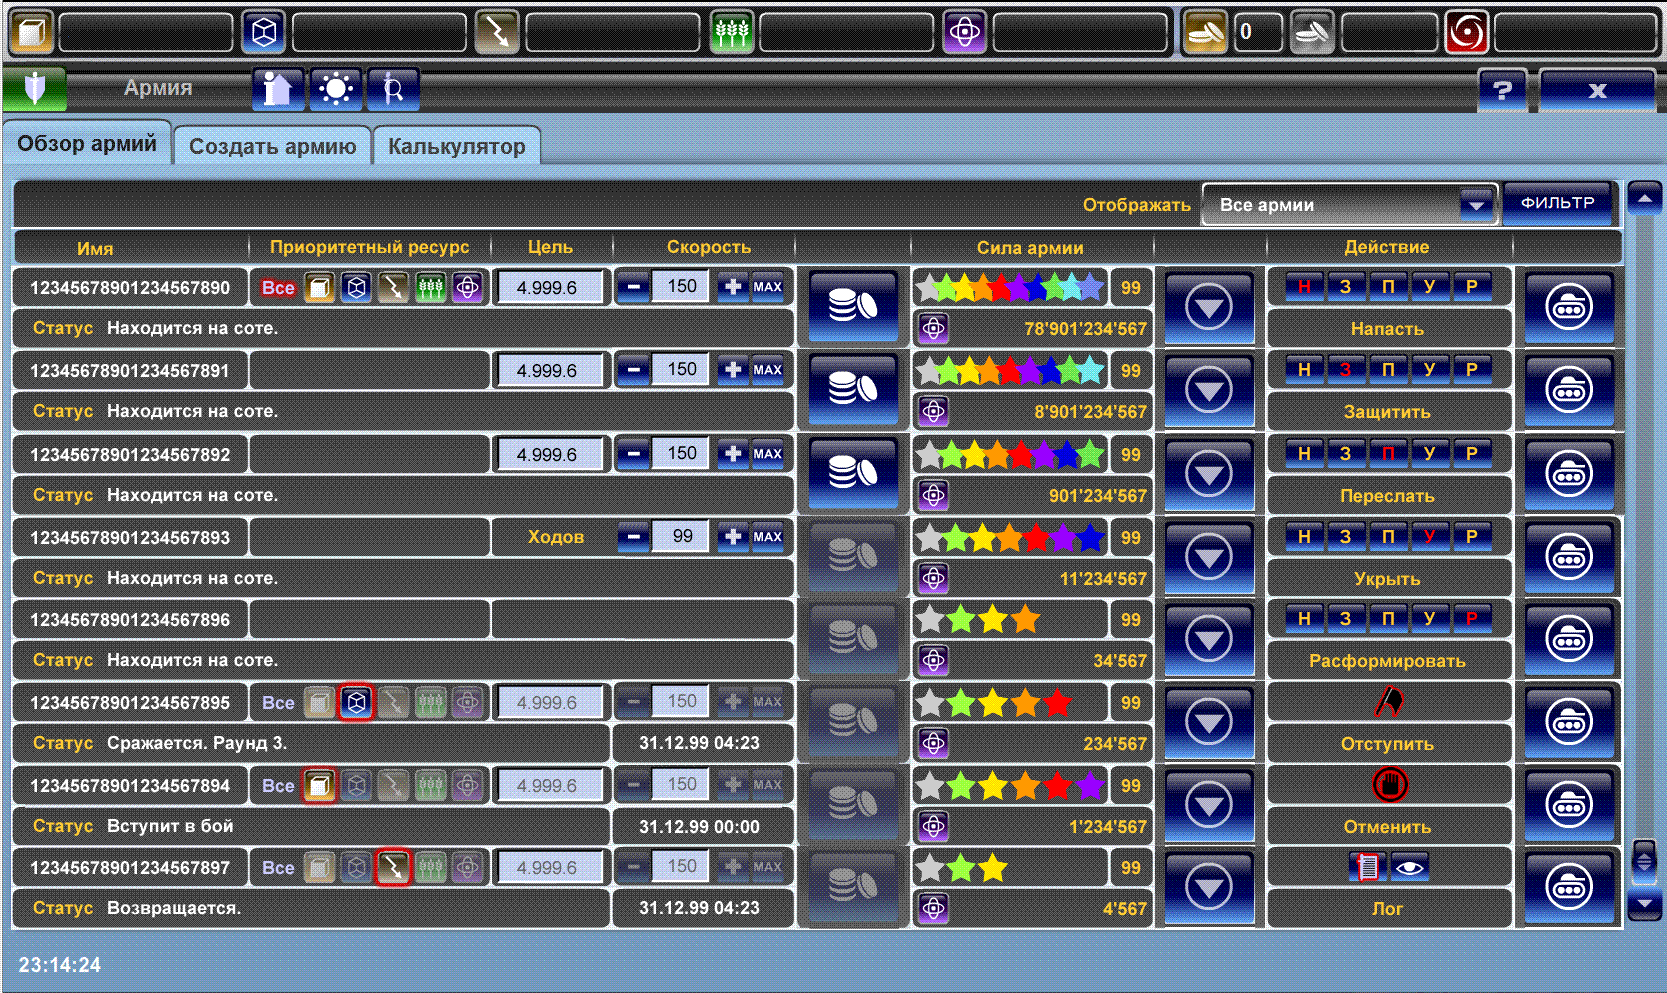Viewport: 1667px width, 993px height.
Task: Click the sun icon in the header
Action: click(335, 90)
